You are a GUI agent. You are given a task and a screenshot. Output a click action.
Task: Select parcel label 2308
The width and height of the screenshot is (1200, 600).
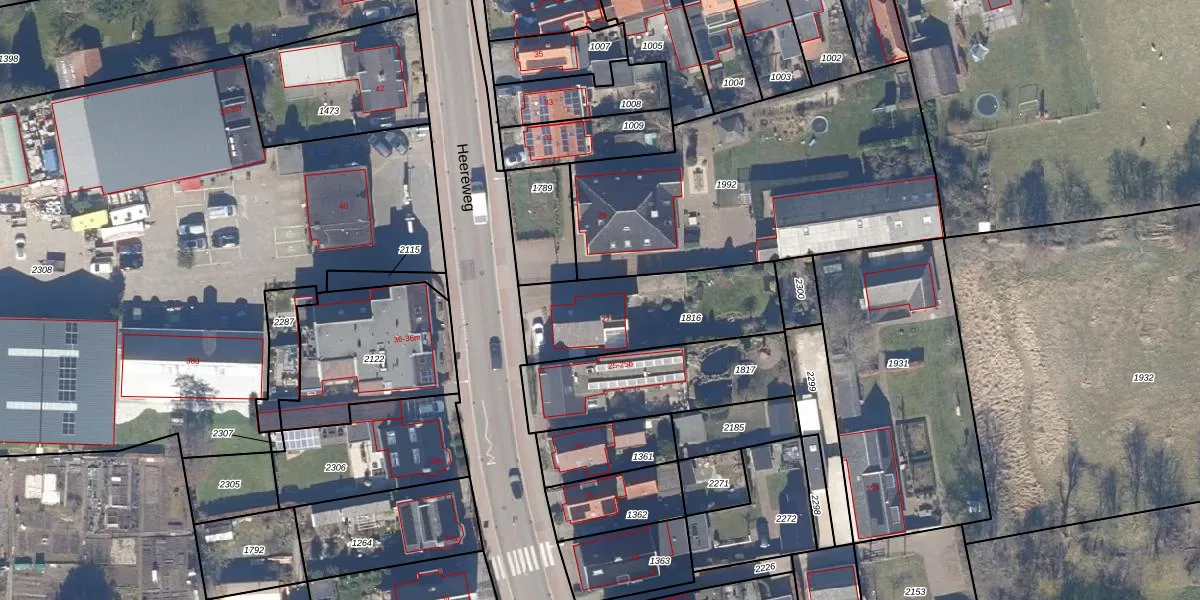coord(42,270)
